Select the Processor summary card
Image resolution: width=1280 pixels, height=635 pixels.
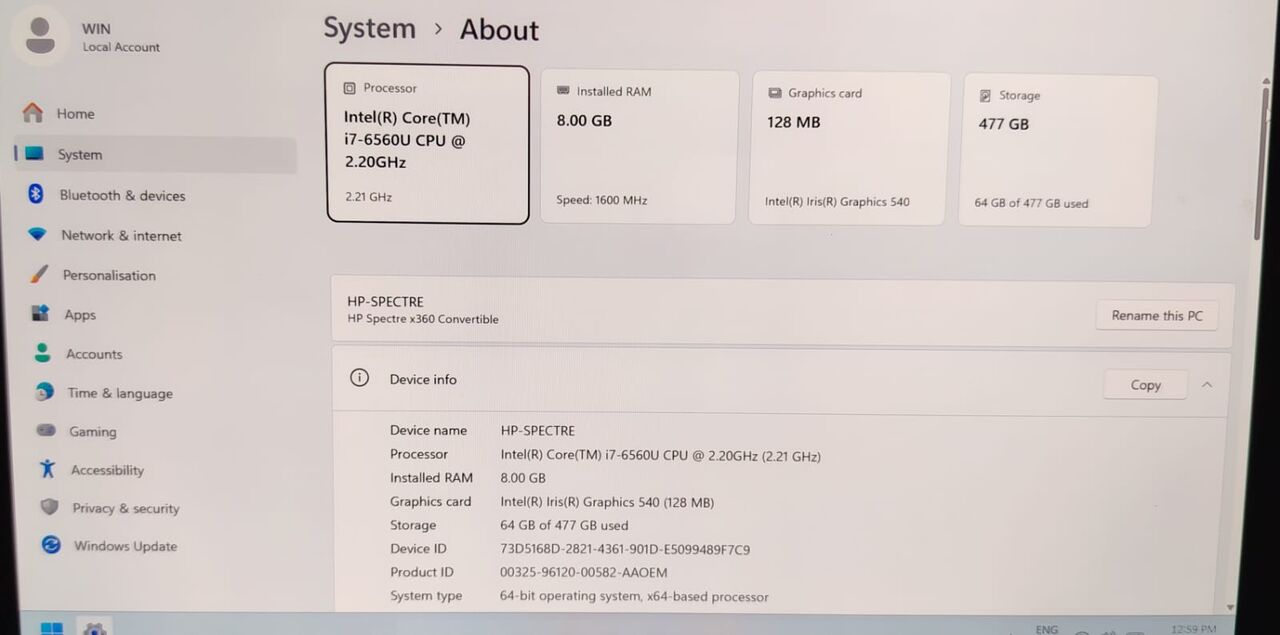pyautogui.click(x=427, y=144)
